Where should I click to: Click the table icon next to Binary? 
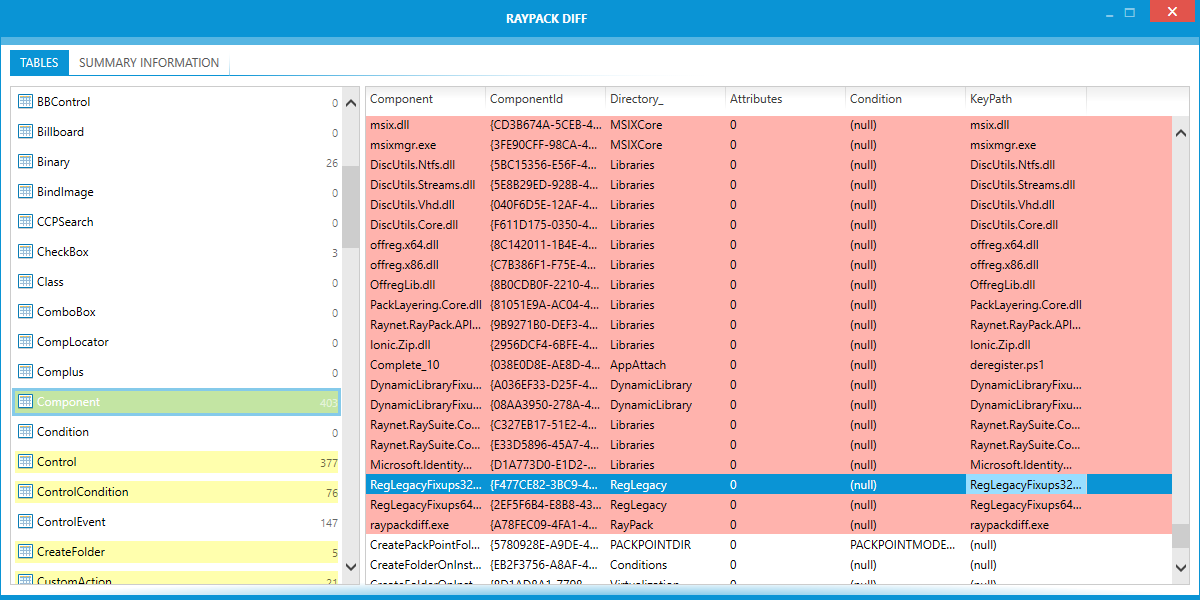click(26, 162)
